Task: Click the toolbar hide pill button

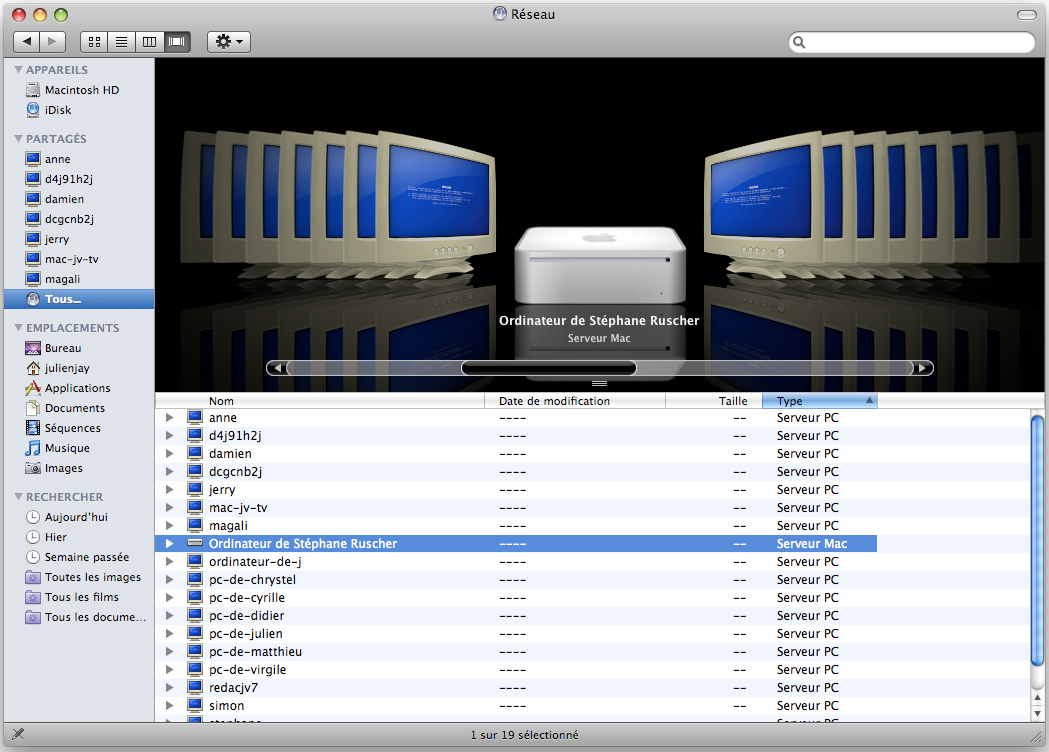Action: click(1026, 15)
